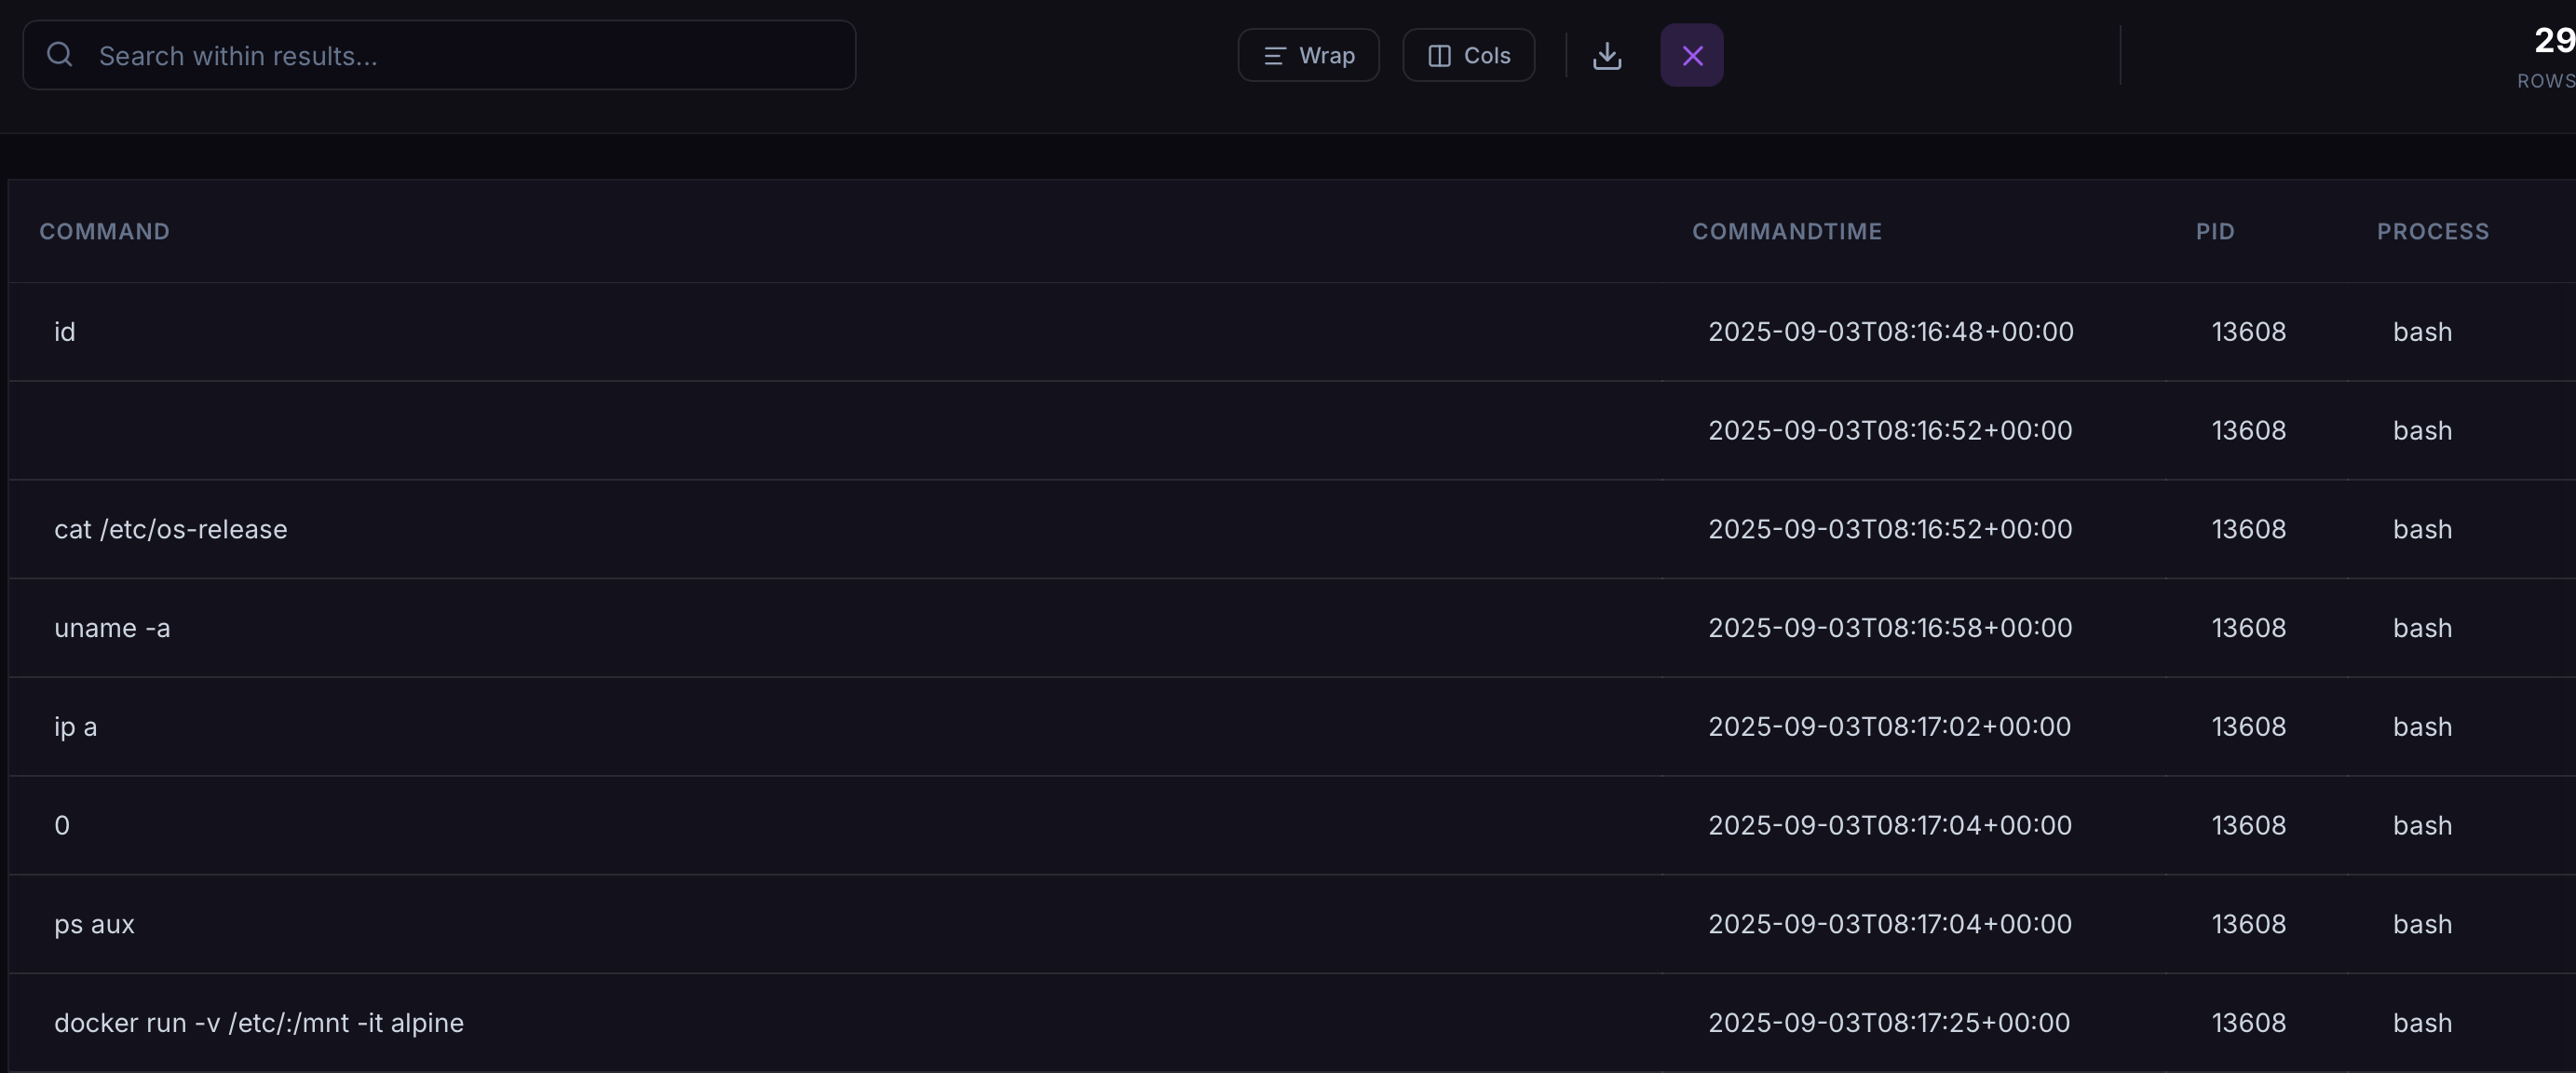2576x1073 pixels.
Task: Select the 'ip a' command row
Action: pos(76,727)
